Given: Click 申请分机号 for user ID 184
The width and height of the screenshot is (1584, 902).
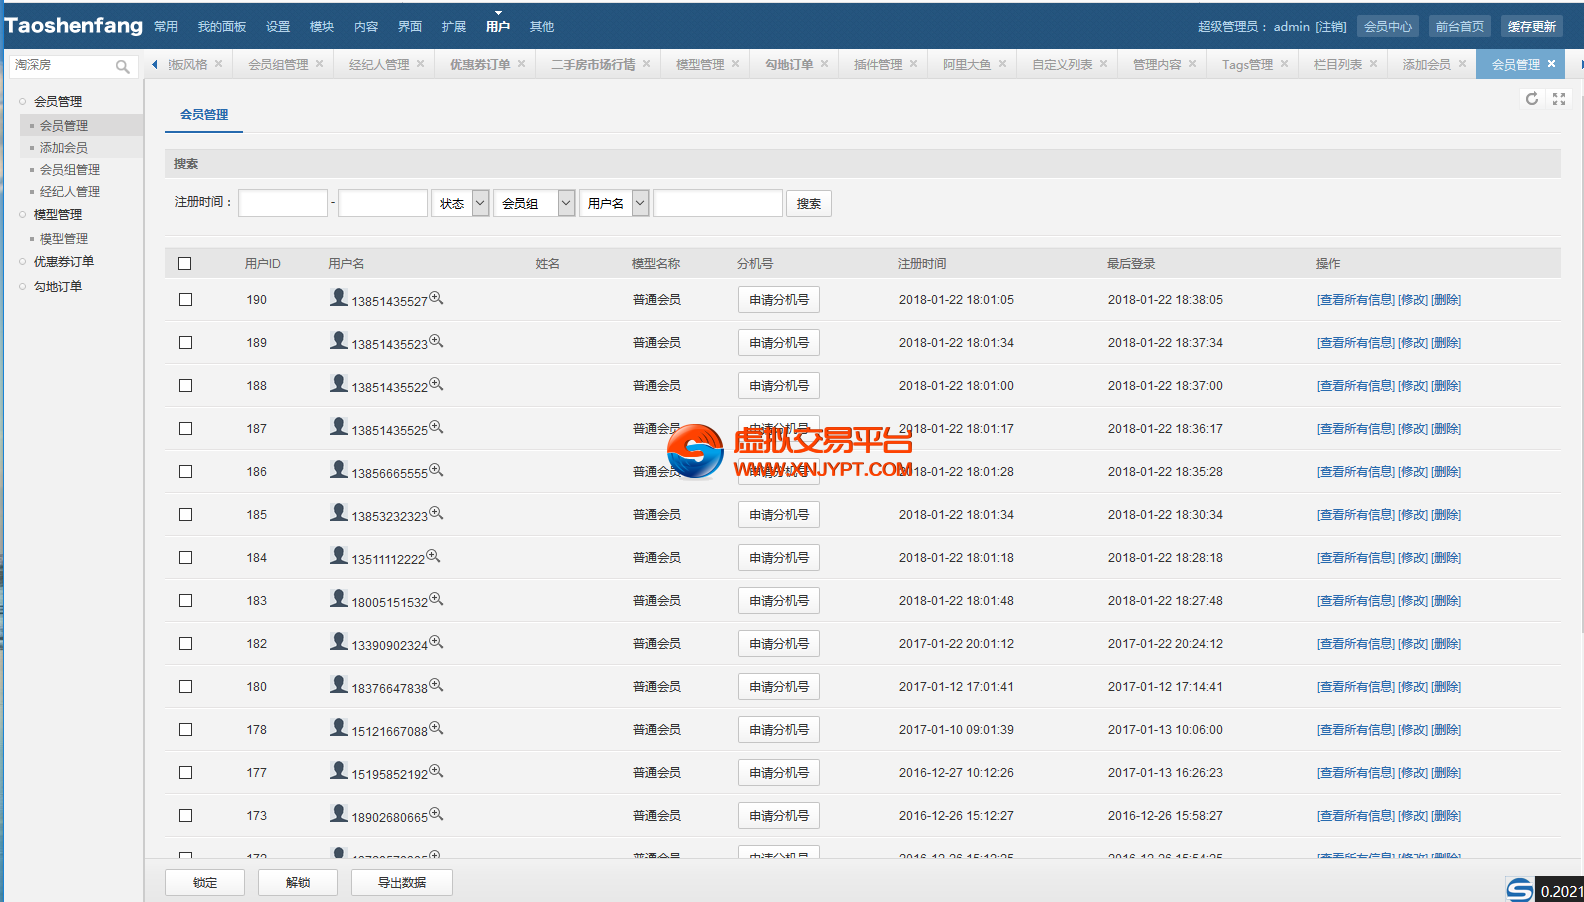Looking at the screenshot, I should 779,558.
